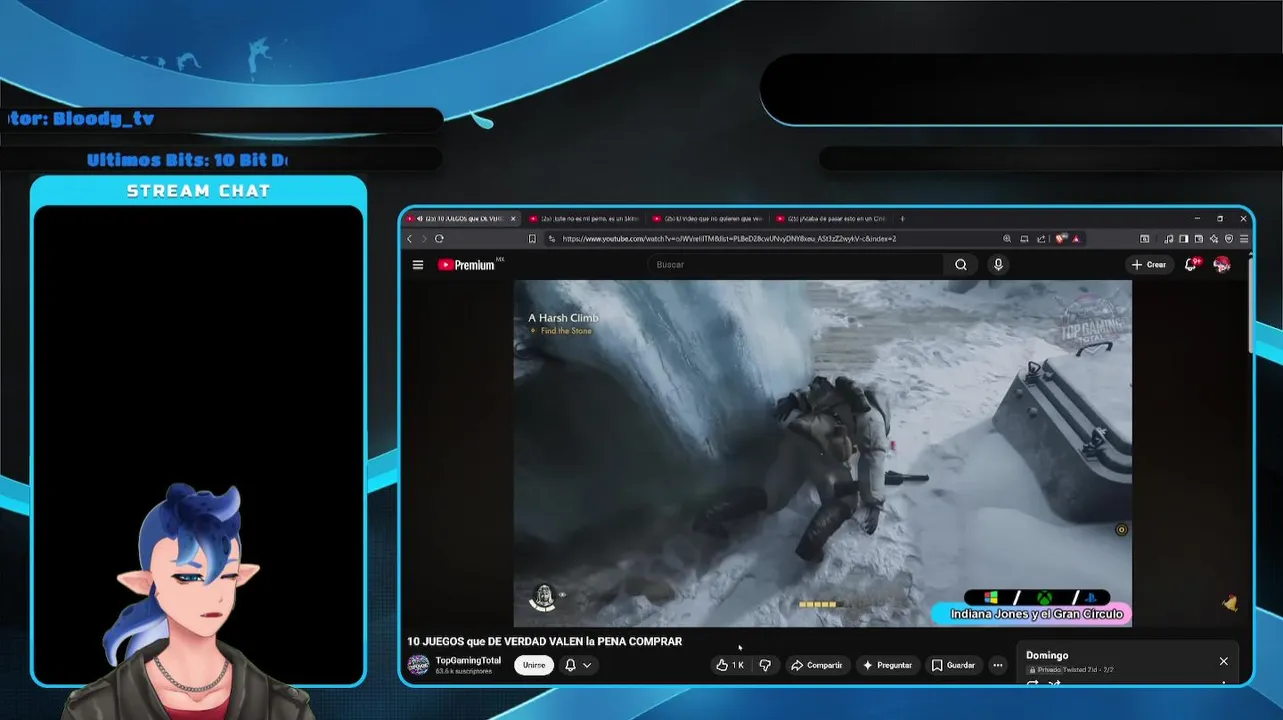Viewport: 1283px width, 720px height.
Task: Toggle the browser sidebar panel icon
Action: coord(1184,239)
